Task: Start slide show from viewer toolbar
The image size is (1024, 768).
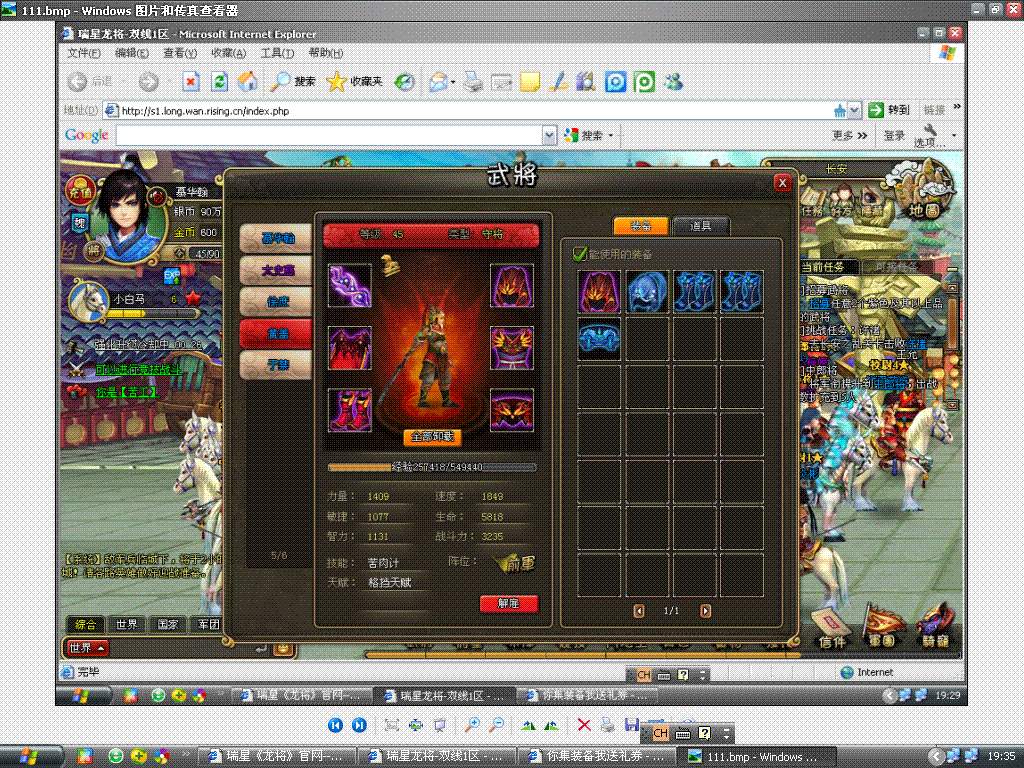Action: click(x=440, y=725)
